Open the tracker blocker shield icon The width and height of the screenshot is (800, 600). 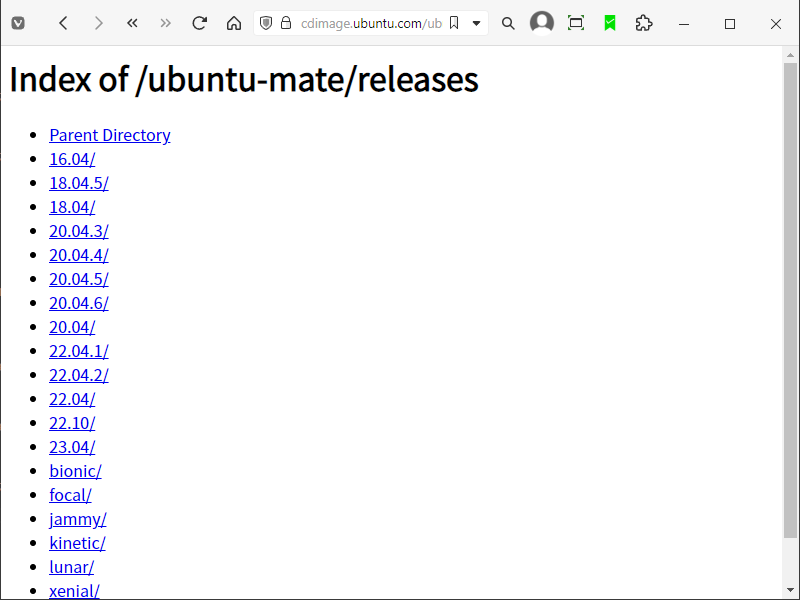point(266,23)
